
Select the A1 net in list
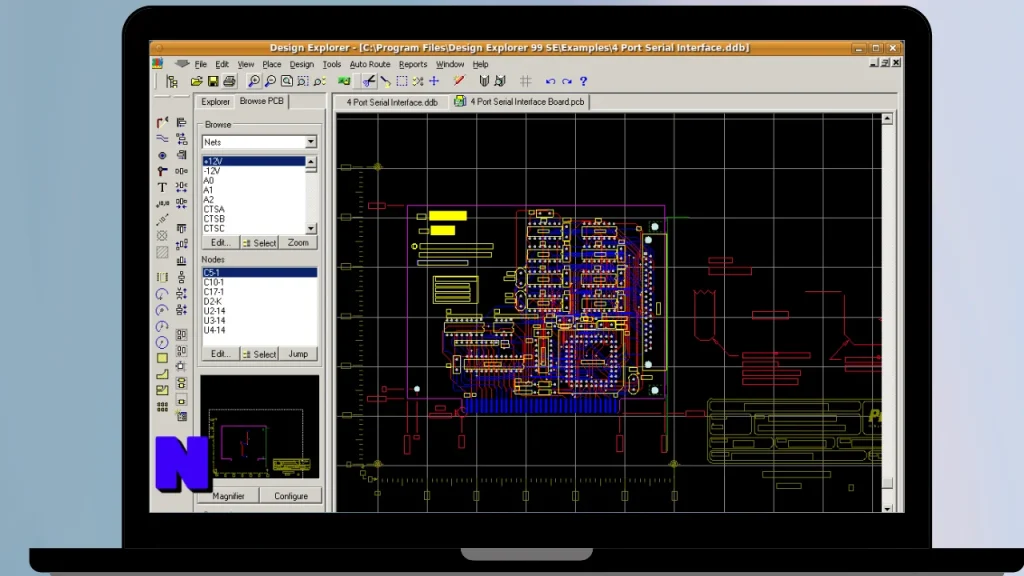(253, 190)
